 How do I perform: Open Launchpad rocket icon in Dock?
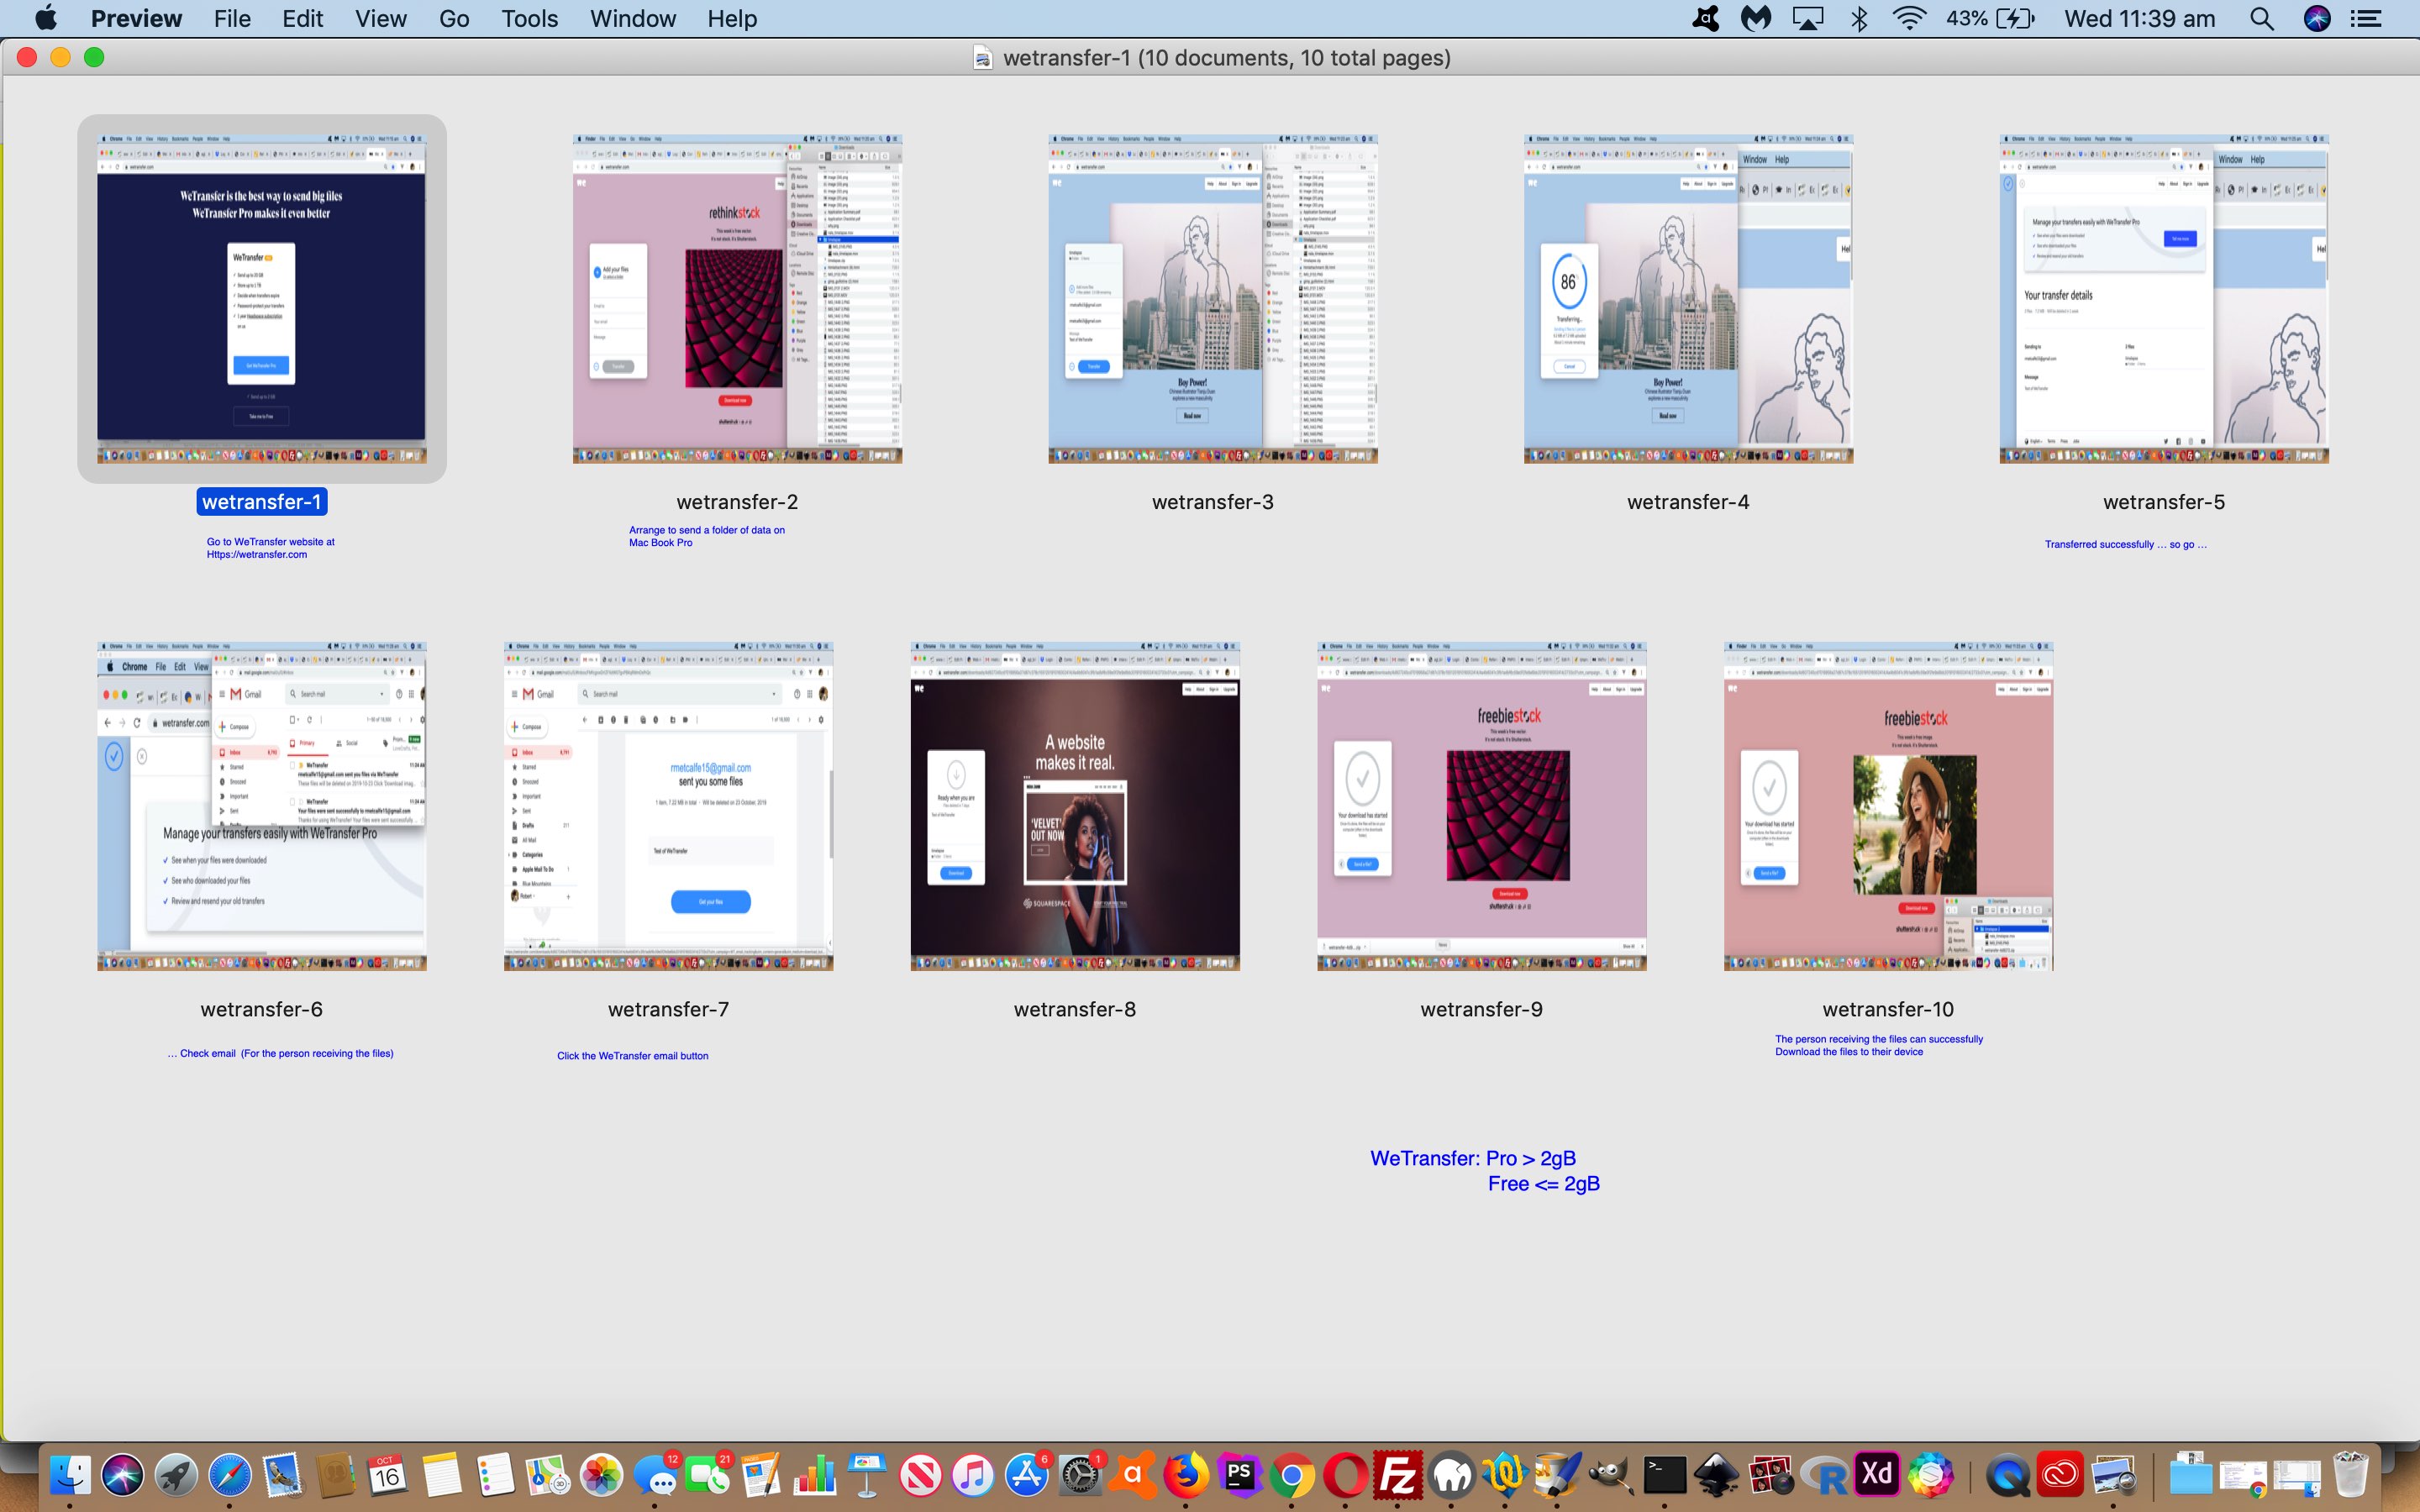176,1475
